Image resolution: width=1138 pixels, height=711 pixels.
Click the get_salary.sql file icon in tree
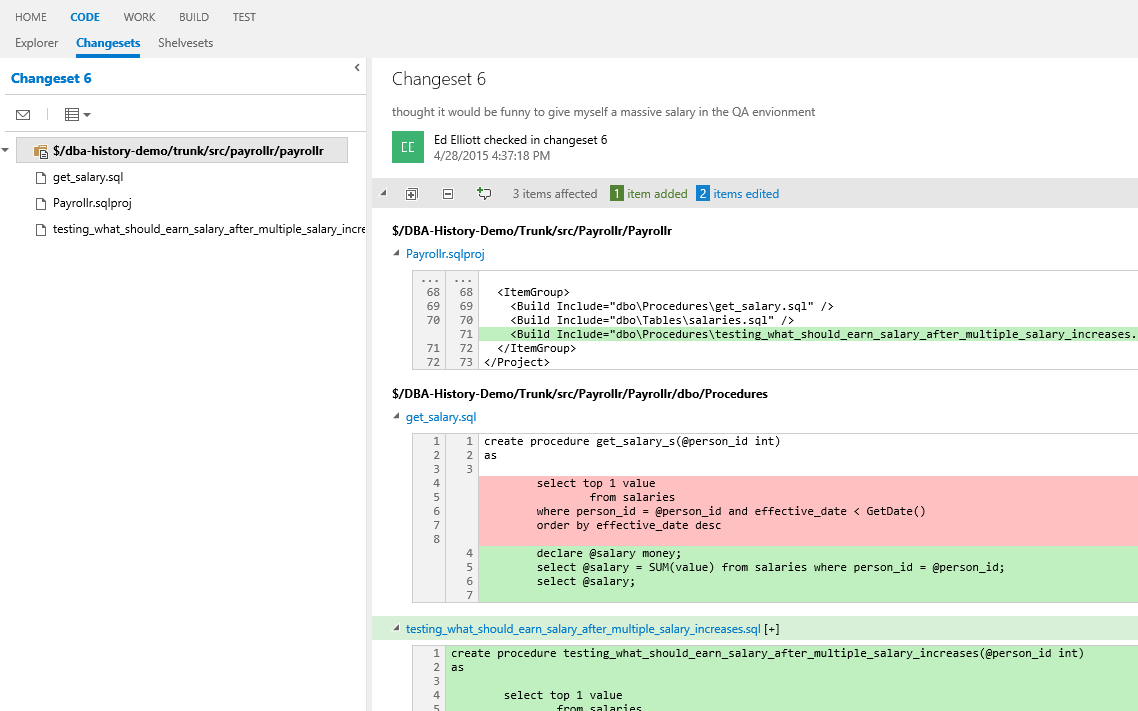41,178
